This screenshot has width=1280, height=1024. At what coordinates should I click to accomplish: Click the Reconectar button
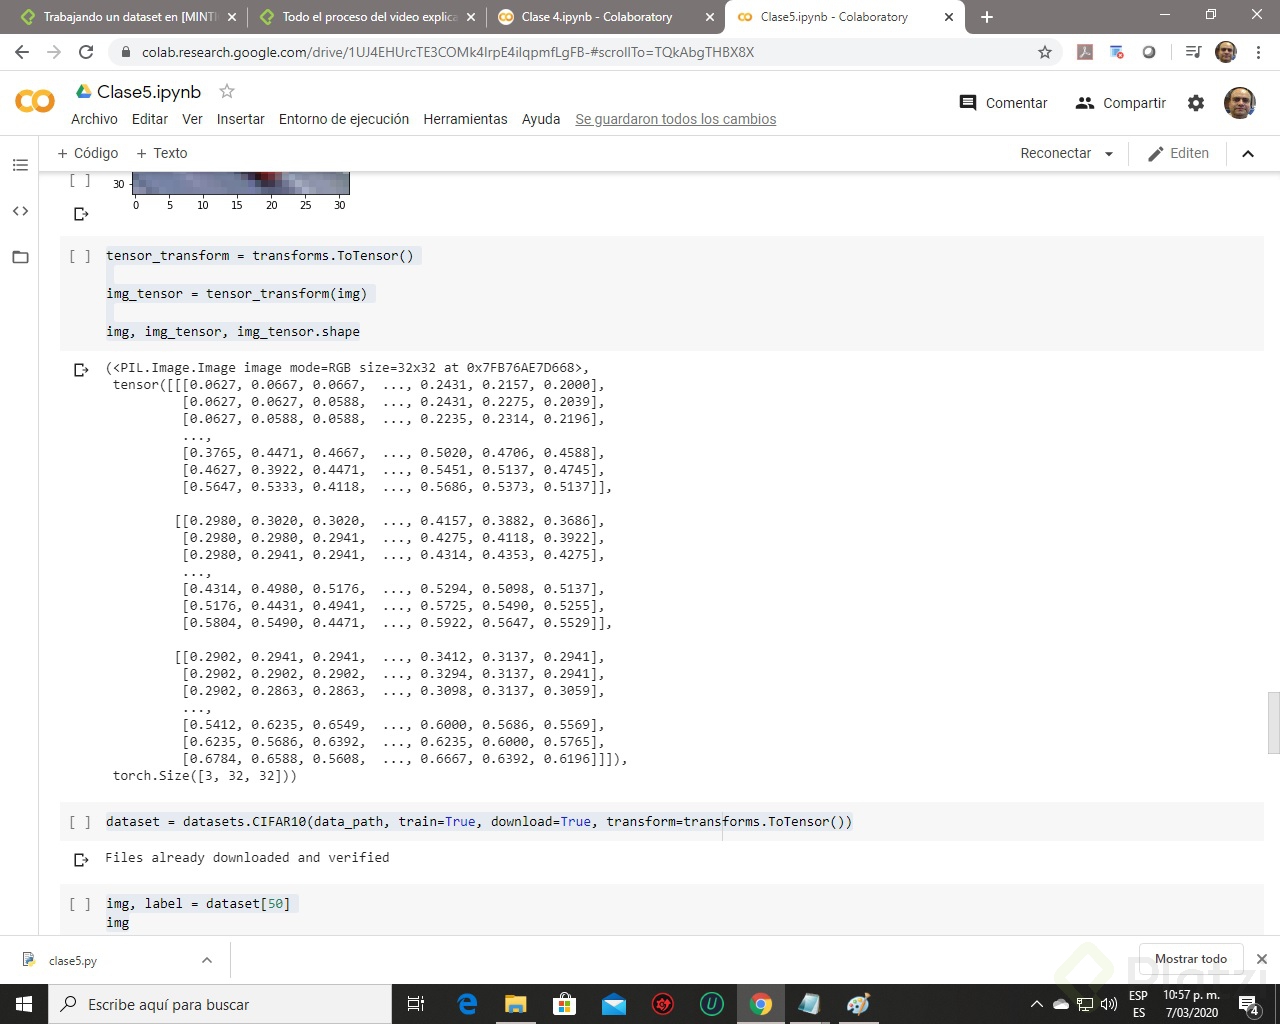click(1055, 153)
